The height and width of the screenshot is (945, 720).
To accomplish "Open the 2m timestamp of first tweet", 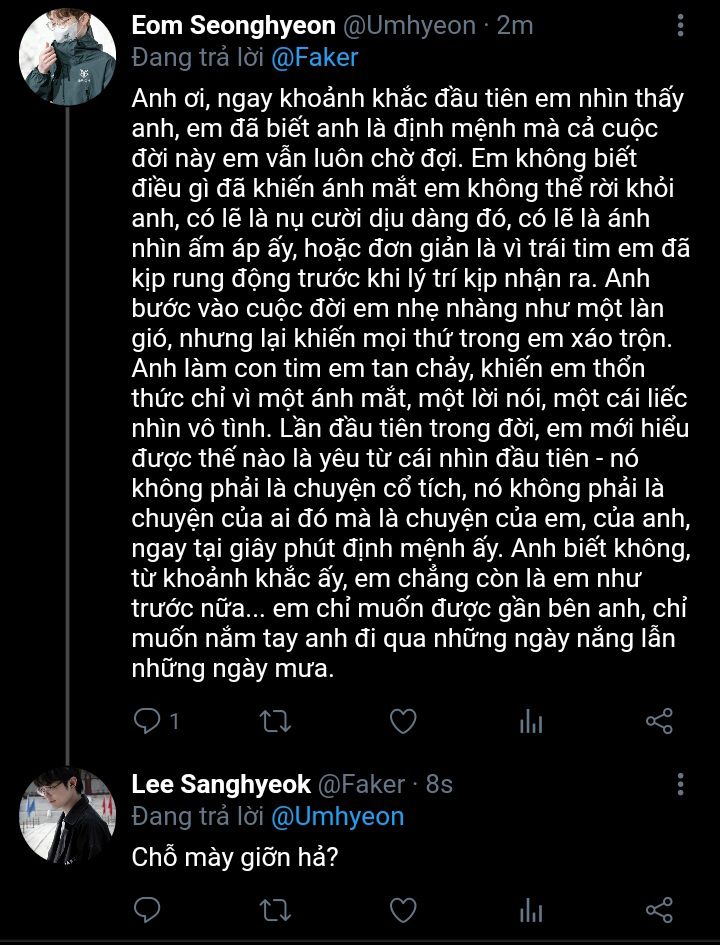I will coord(515,25).
